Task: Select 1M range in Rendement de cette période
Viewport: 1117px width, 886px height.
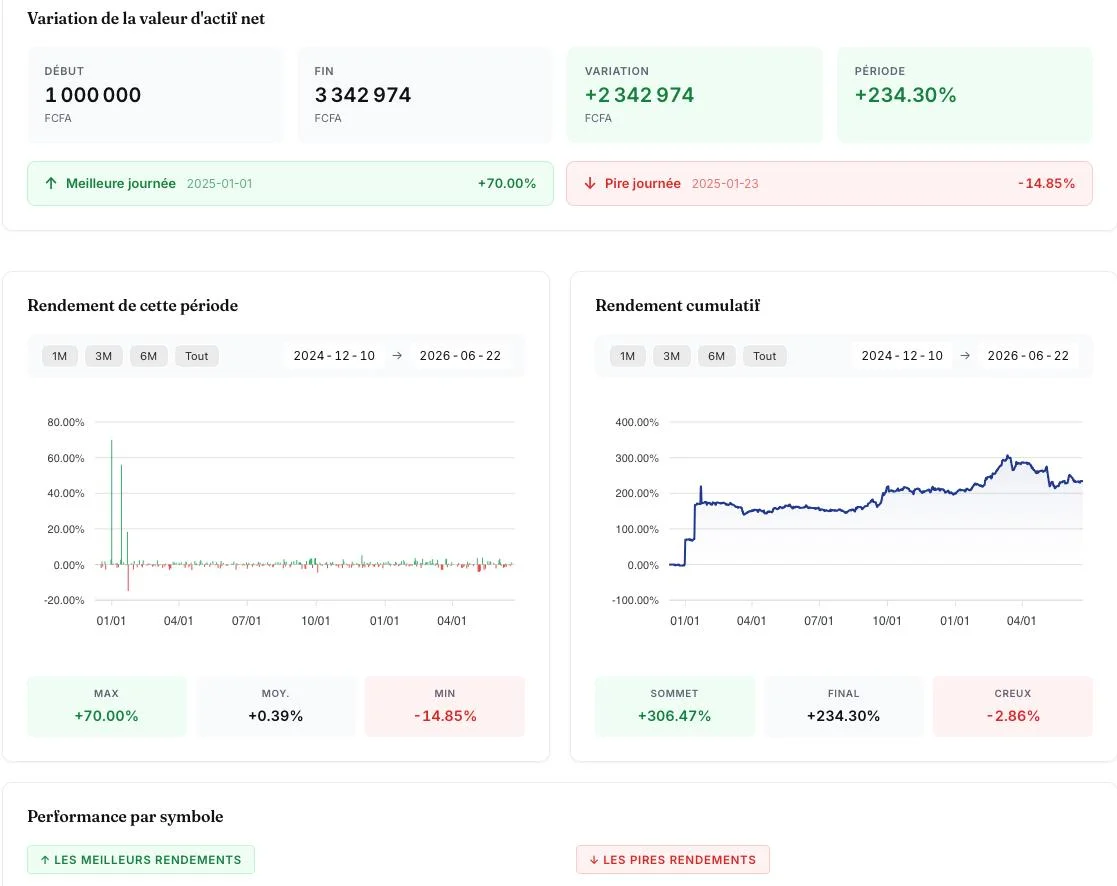Action: click(x=59, y=356)
